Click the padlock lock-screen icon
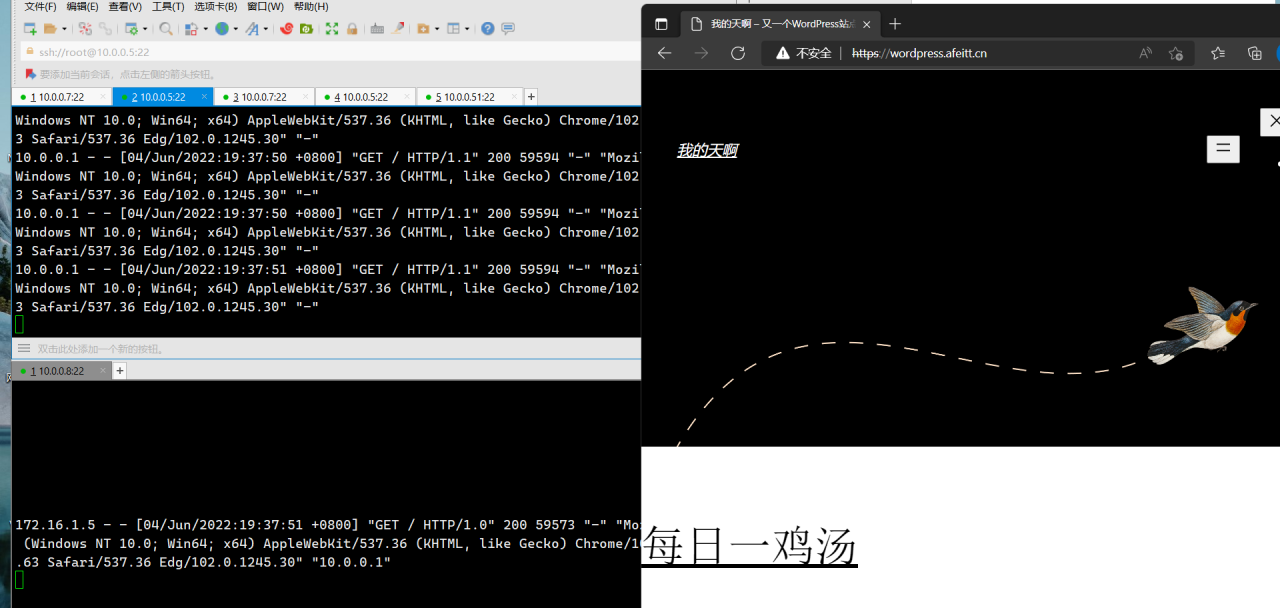 tap(352, 29)
